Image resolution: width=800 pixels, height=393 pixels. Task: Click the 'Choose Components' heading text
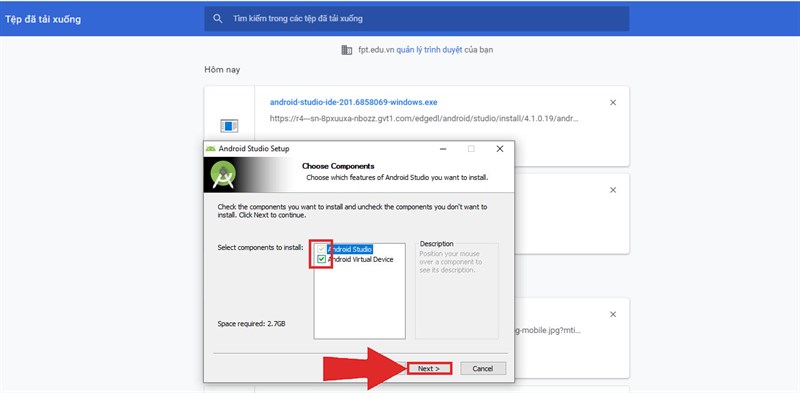pyautogui.click(x=338, y=166)
